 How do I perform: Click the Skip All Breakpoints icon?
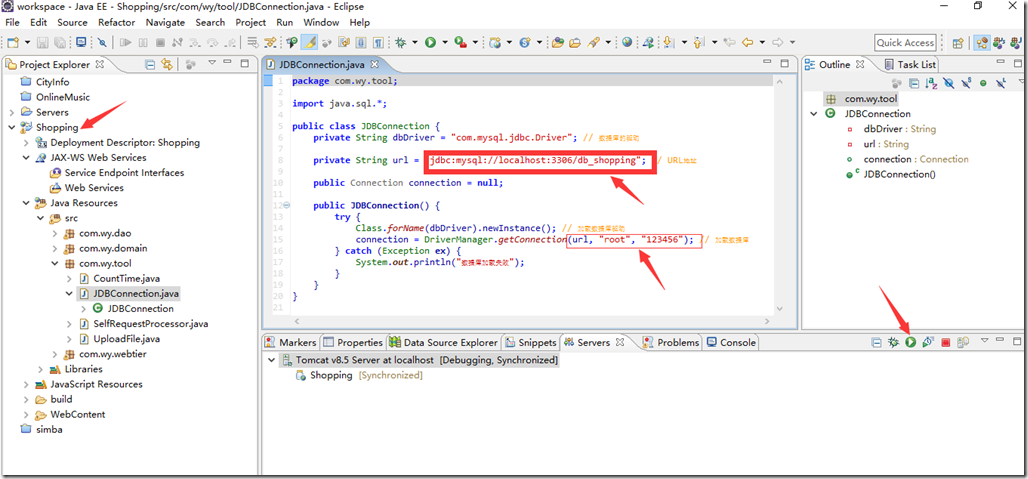click(x=102, y=43)
